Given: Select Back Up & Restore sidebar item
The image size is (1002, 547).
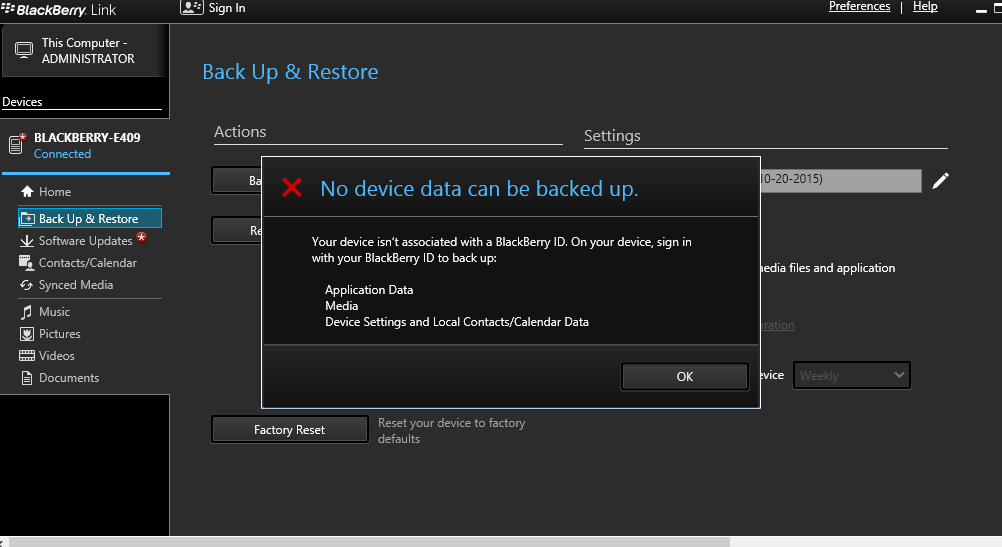Looking at the screenshot, I should [x=89, y=219].
